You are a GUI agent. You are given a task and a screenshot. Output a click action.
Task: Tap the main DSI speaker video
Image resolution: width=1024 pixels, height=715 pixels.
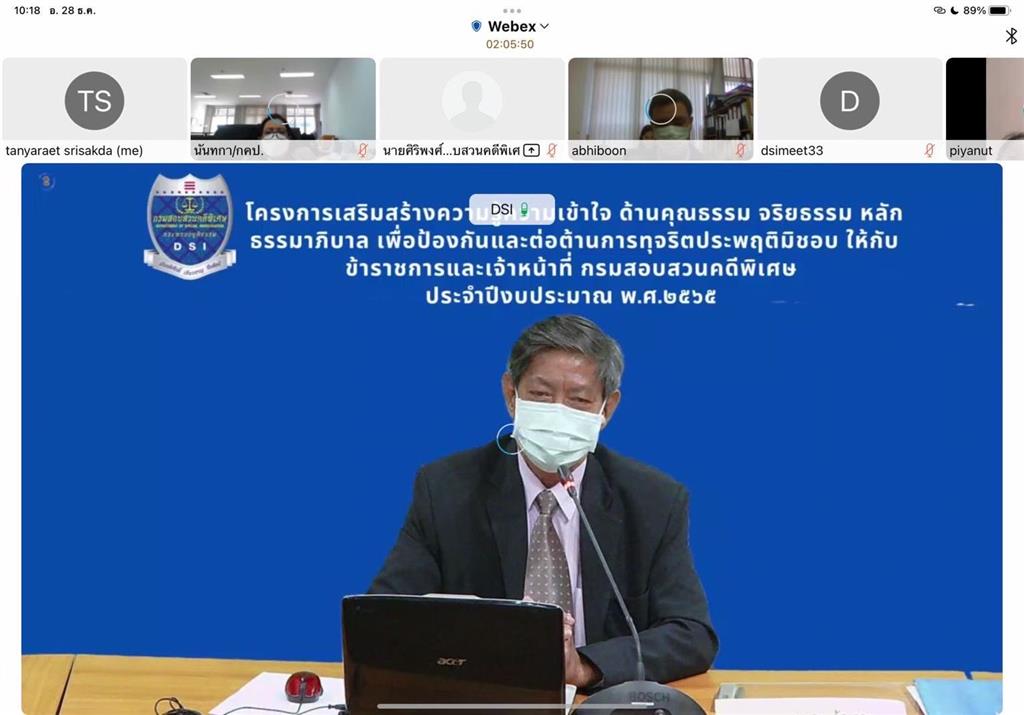511,450
